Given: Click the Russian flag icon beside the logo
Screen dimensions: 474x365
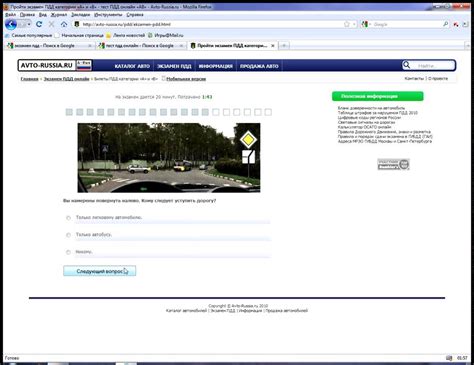Looking at the screenshot, I should [x=84, y=65].
